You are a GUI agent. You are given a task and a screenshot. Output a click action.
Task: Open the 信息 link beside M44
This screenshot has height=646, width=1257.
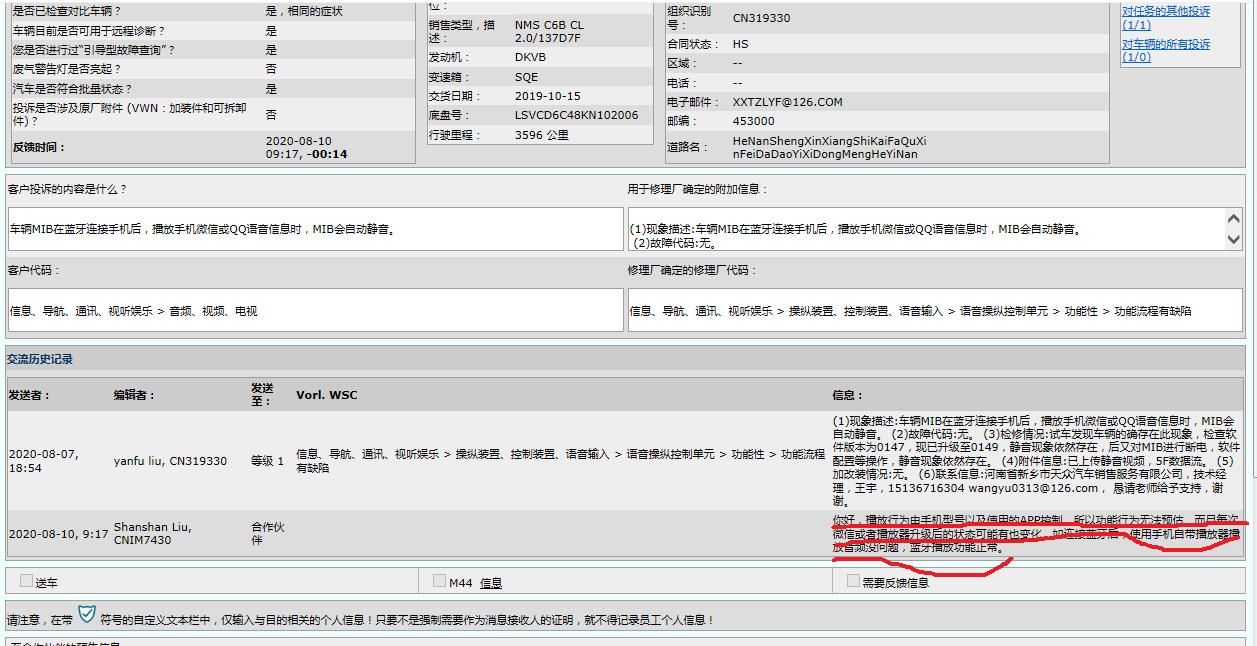pyautogui.click(x=491, y=583)
